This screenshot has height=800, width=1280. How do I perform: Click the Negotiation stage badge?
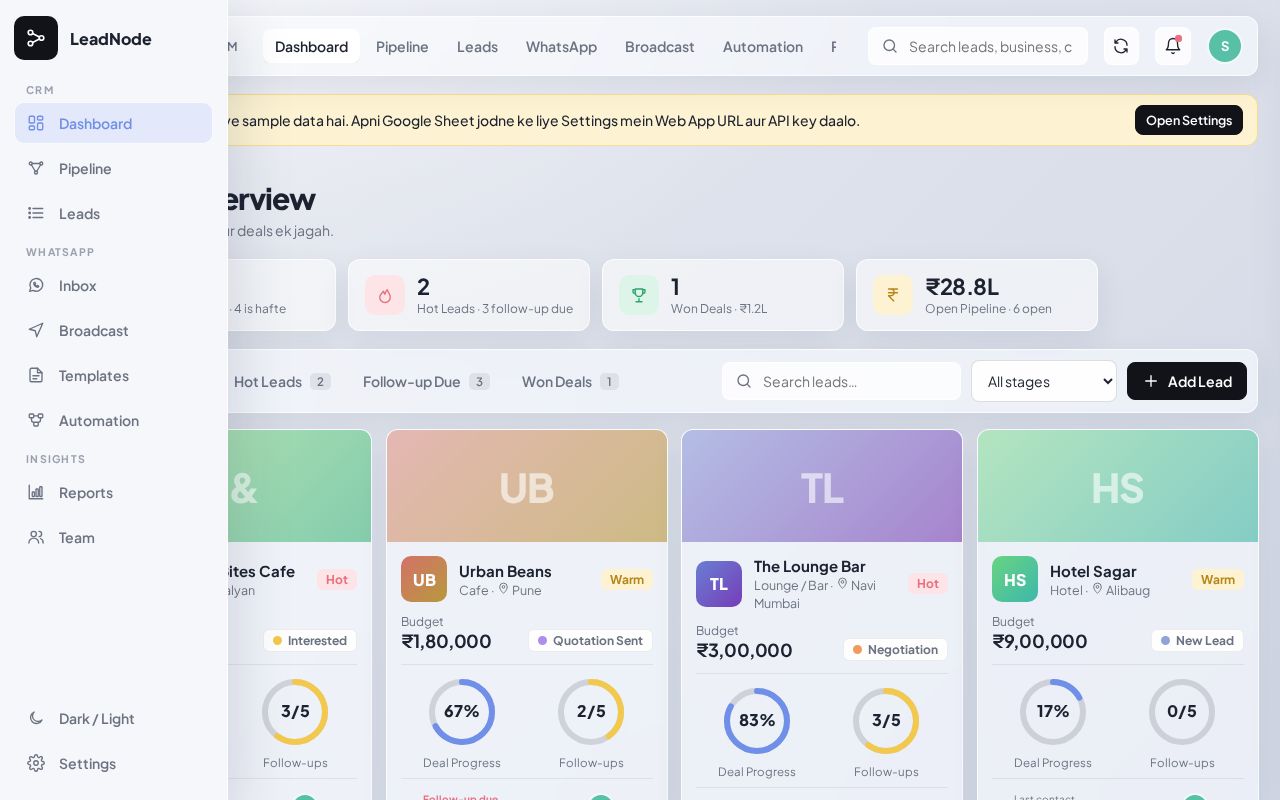coord(895,649)
